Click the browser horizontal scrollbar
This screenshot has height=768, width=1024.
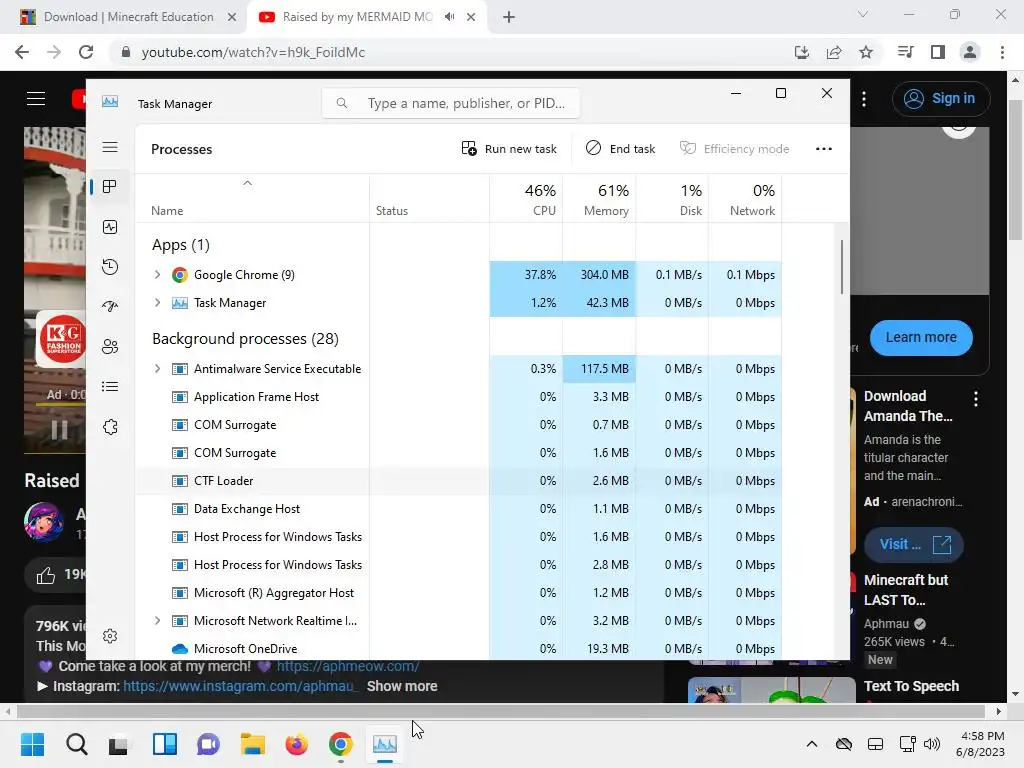point(501,711)
